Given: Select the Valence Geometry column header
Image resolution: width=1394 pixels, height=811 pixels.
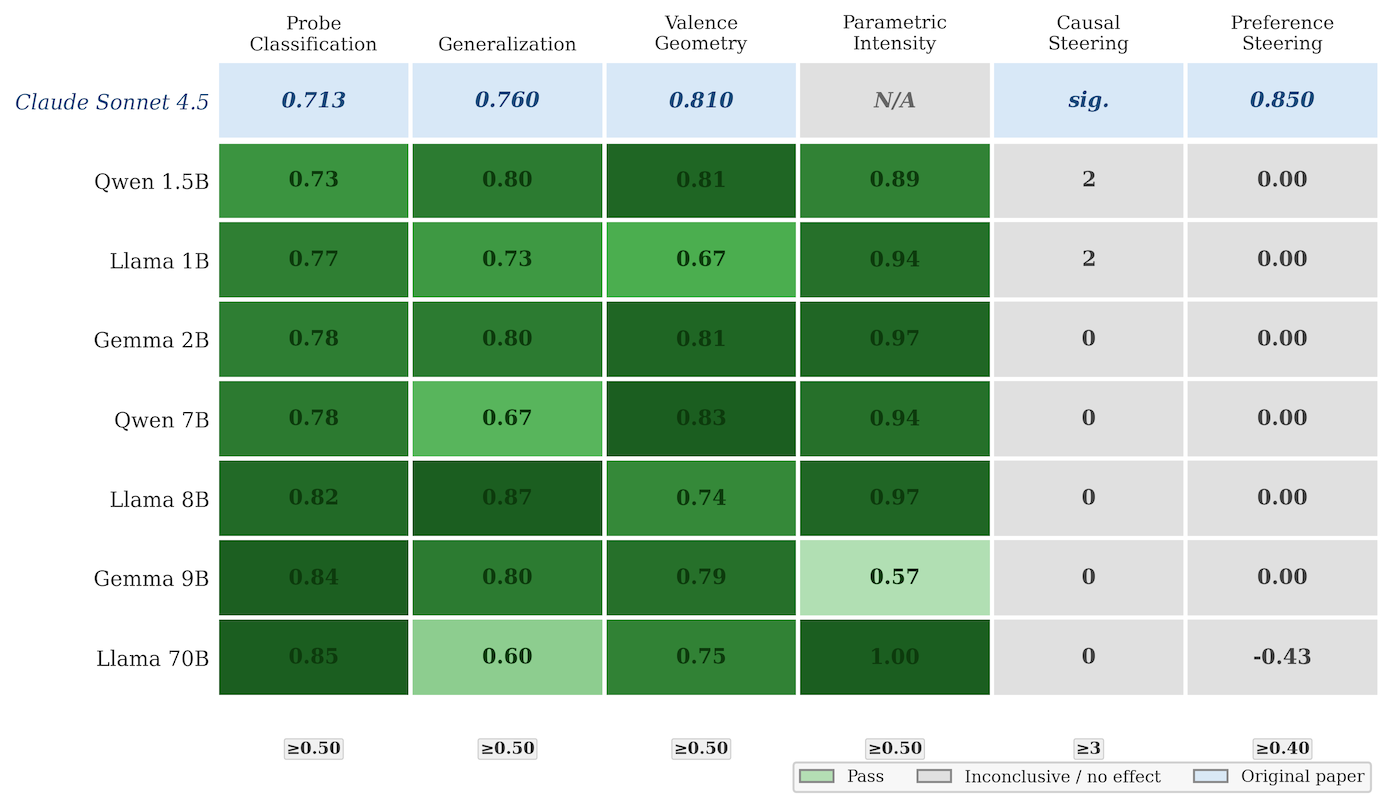Looking at the screenshot, I should point(701,33).
